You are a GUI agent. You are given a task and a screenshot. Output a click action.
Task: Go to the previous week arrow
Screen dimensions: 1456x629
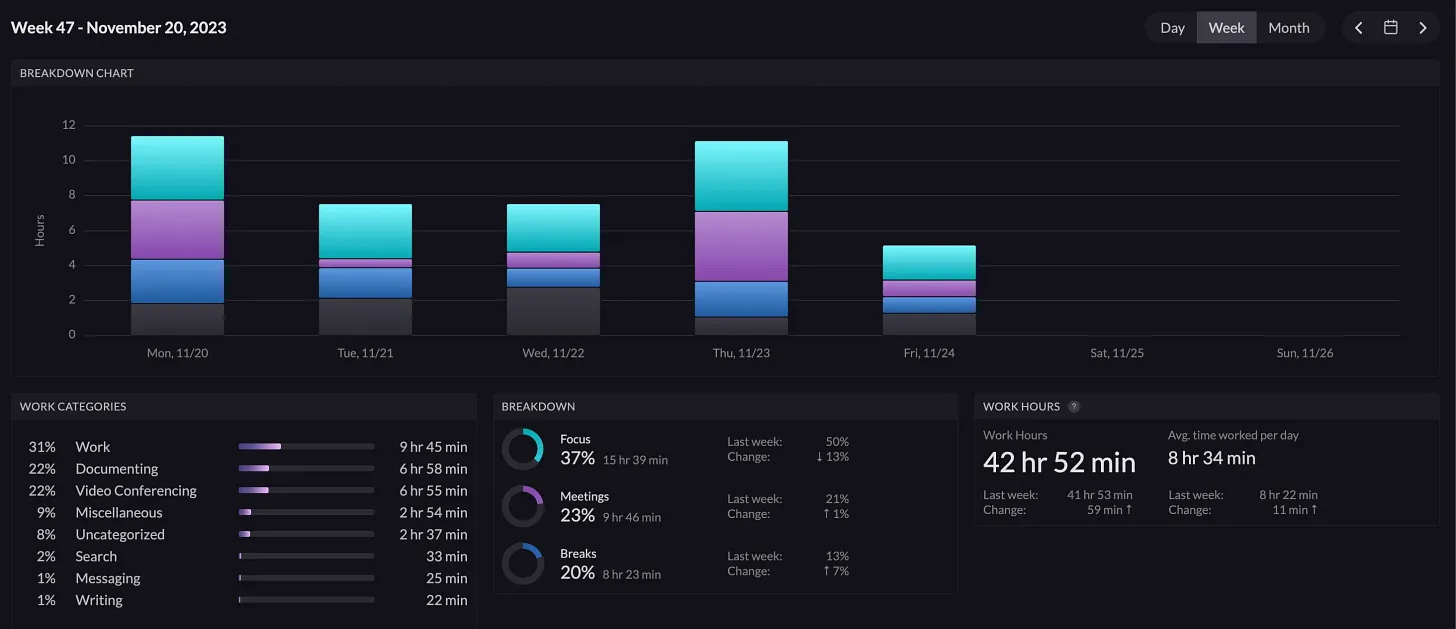pos(1358,28)
